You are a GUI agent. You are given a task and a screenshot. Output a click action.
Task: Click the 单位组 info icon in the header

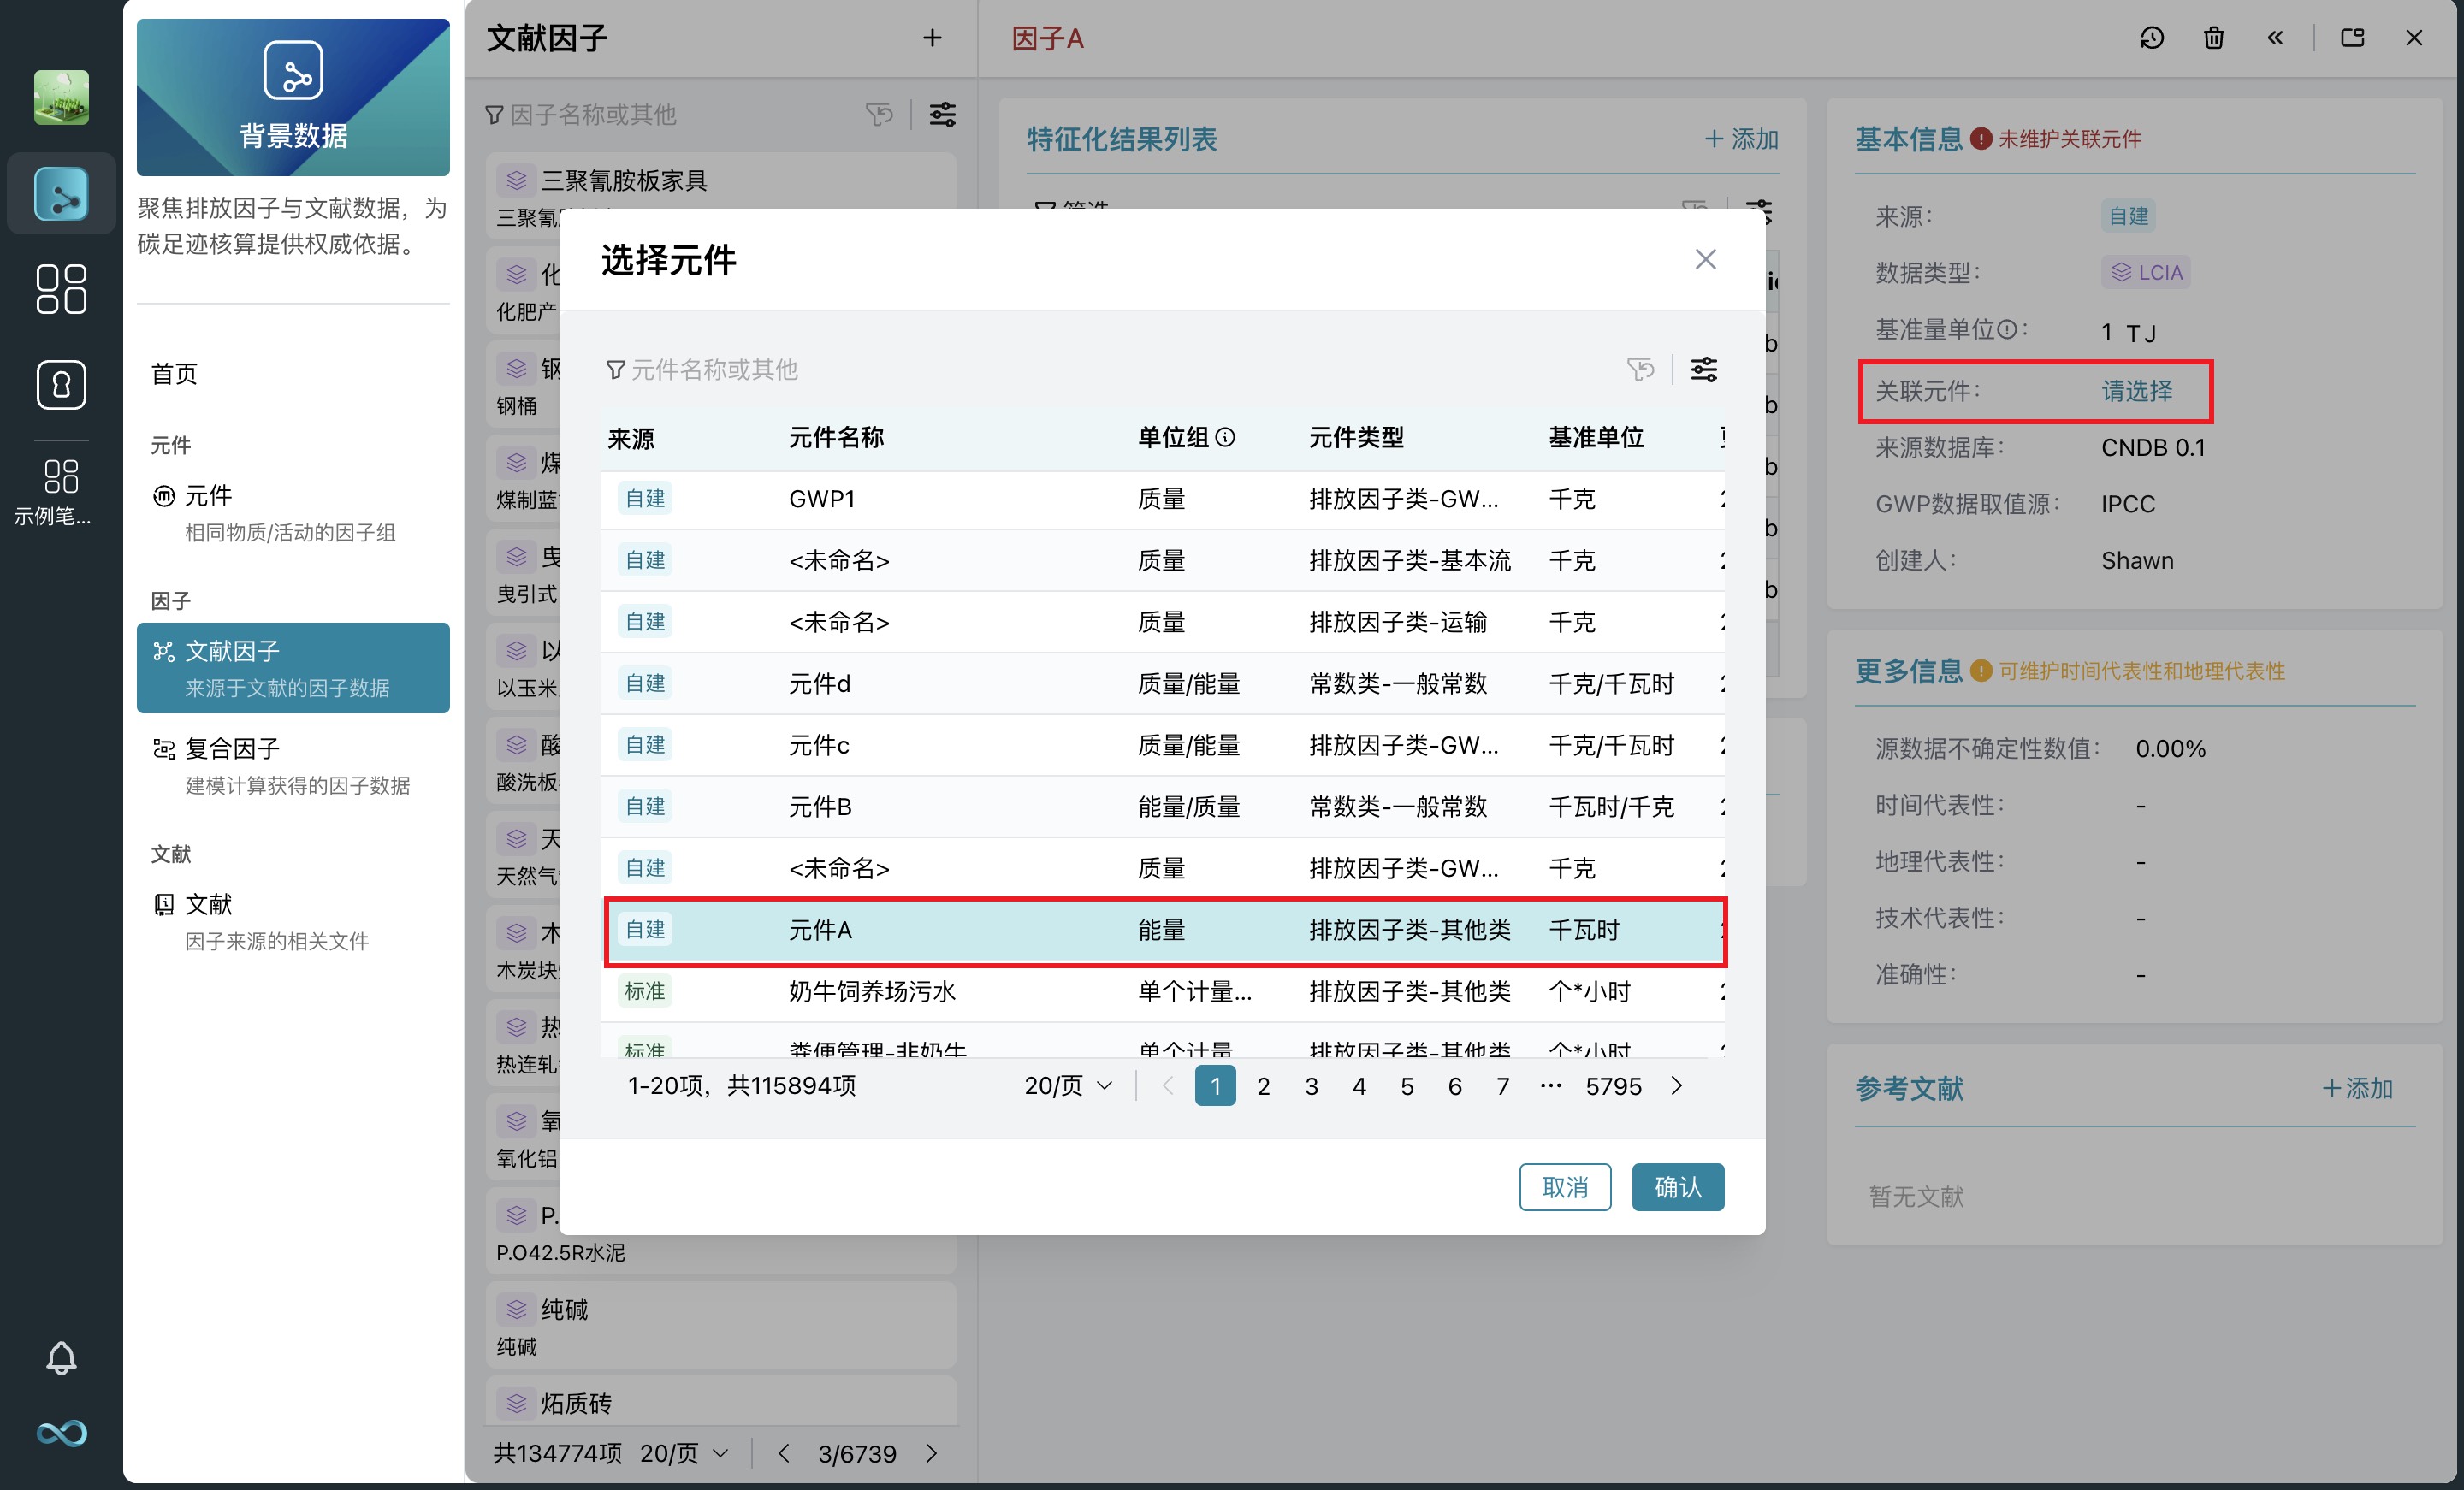(x=1225, y=437)
